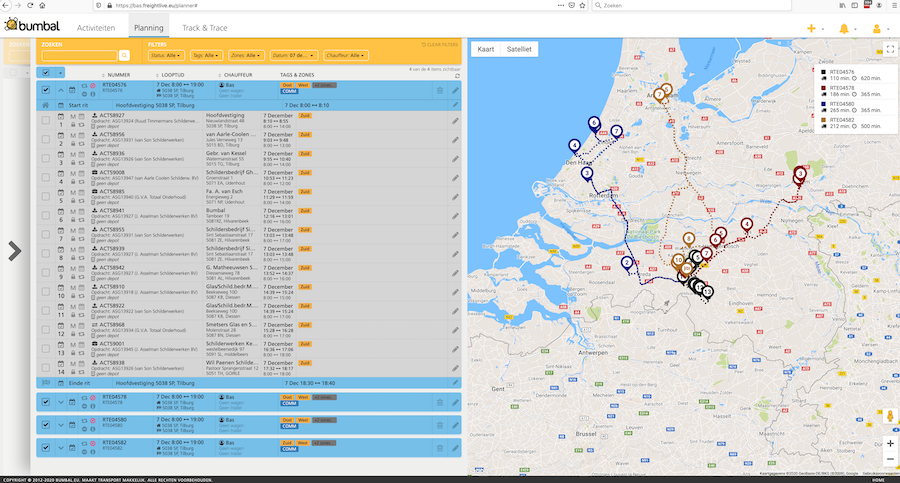Click the notifications bell icon
This screenshot has width=900, height=483.
(x=844, y=28)
